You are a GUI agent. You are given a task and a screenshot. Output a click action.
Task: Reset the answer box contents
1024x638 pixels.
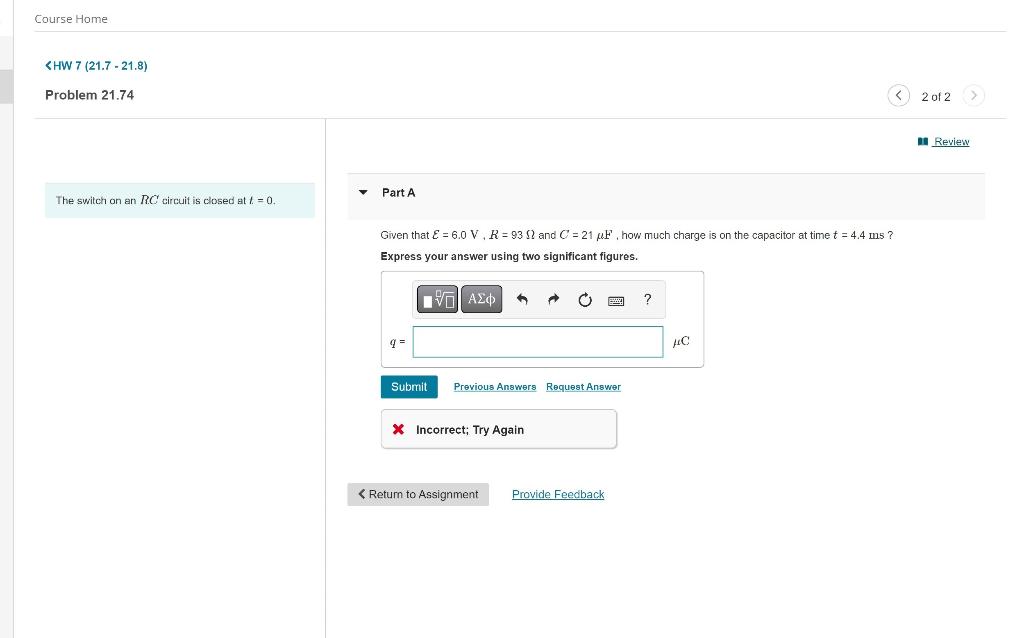point(584,299)
